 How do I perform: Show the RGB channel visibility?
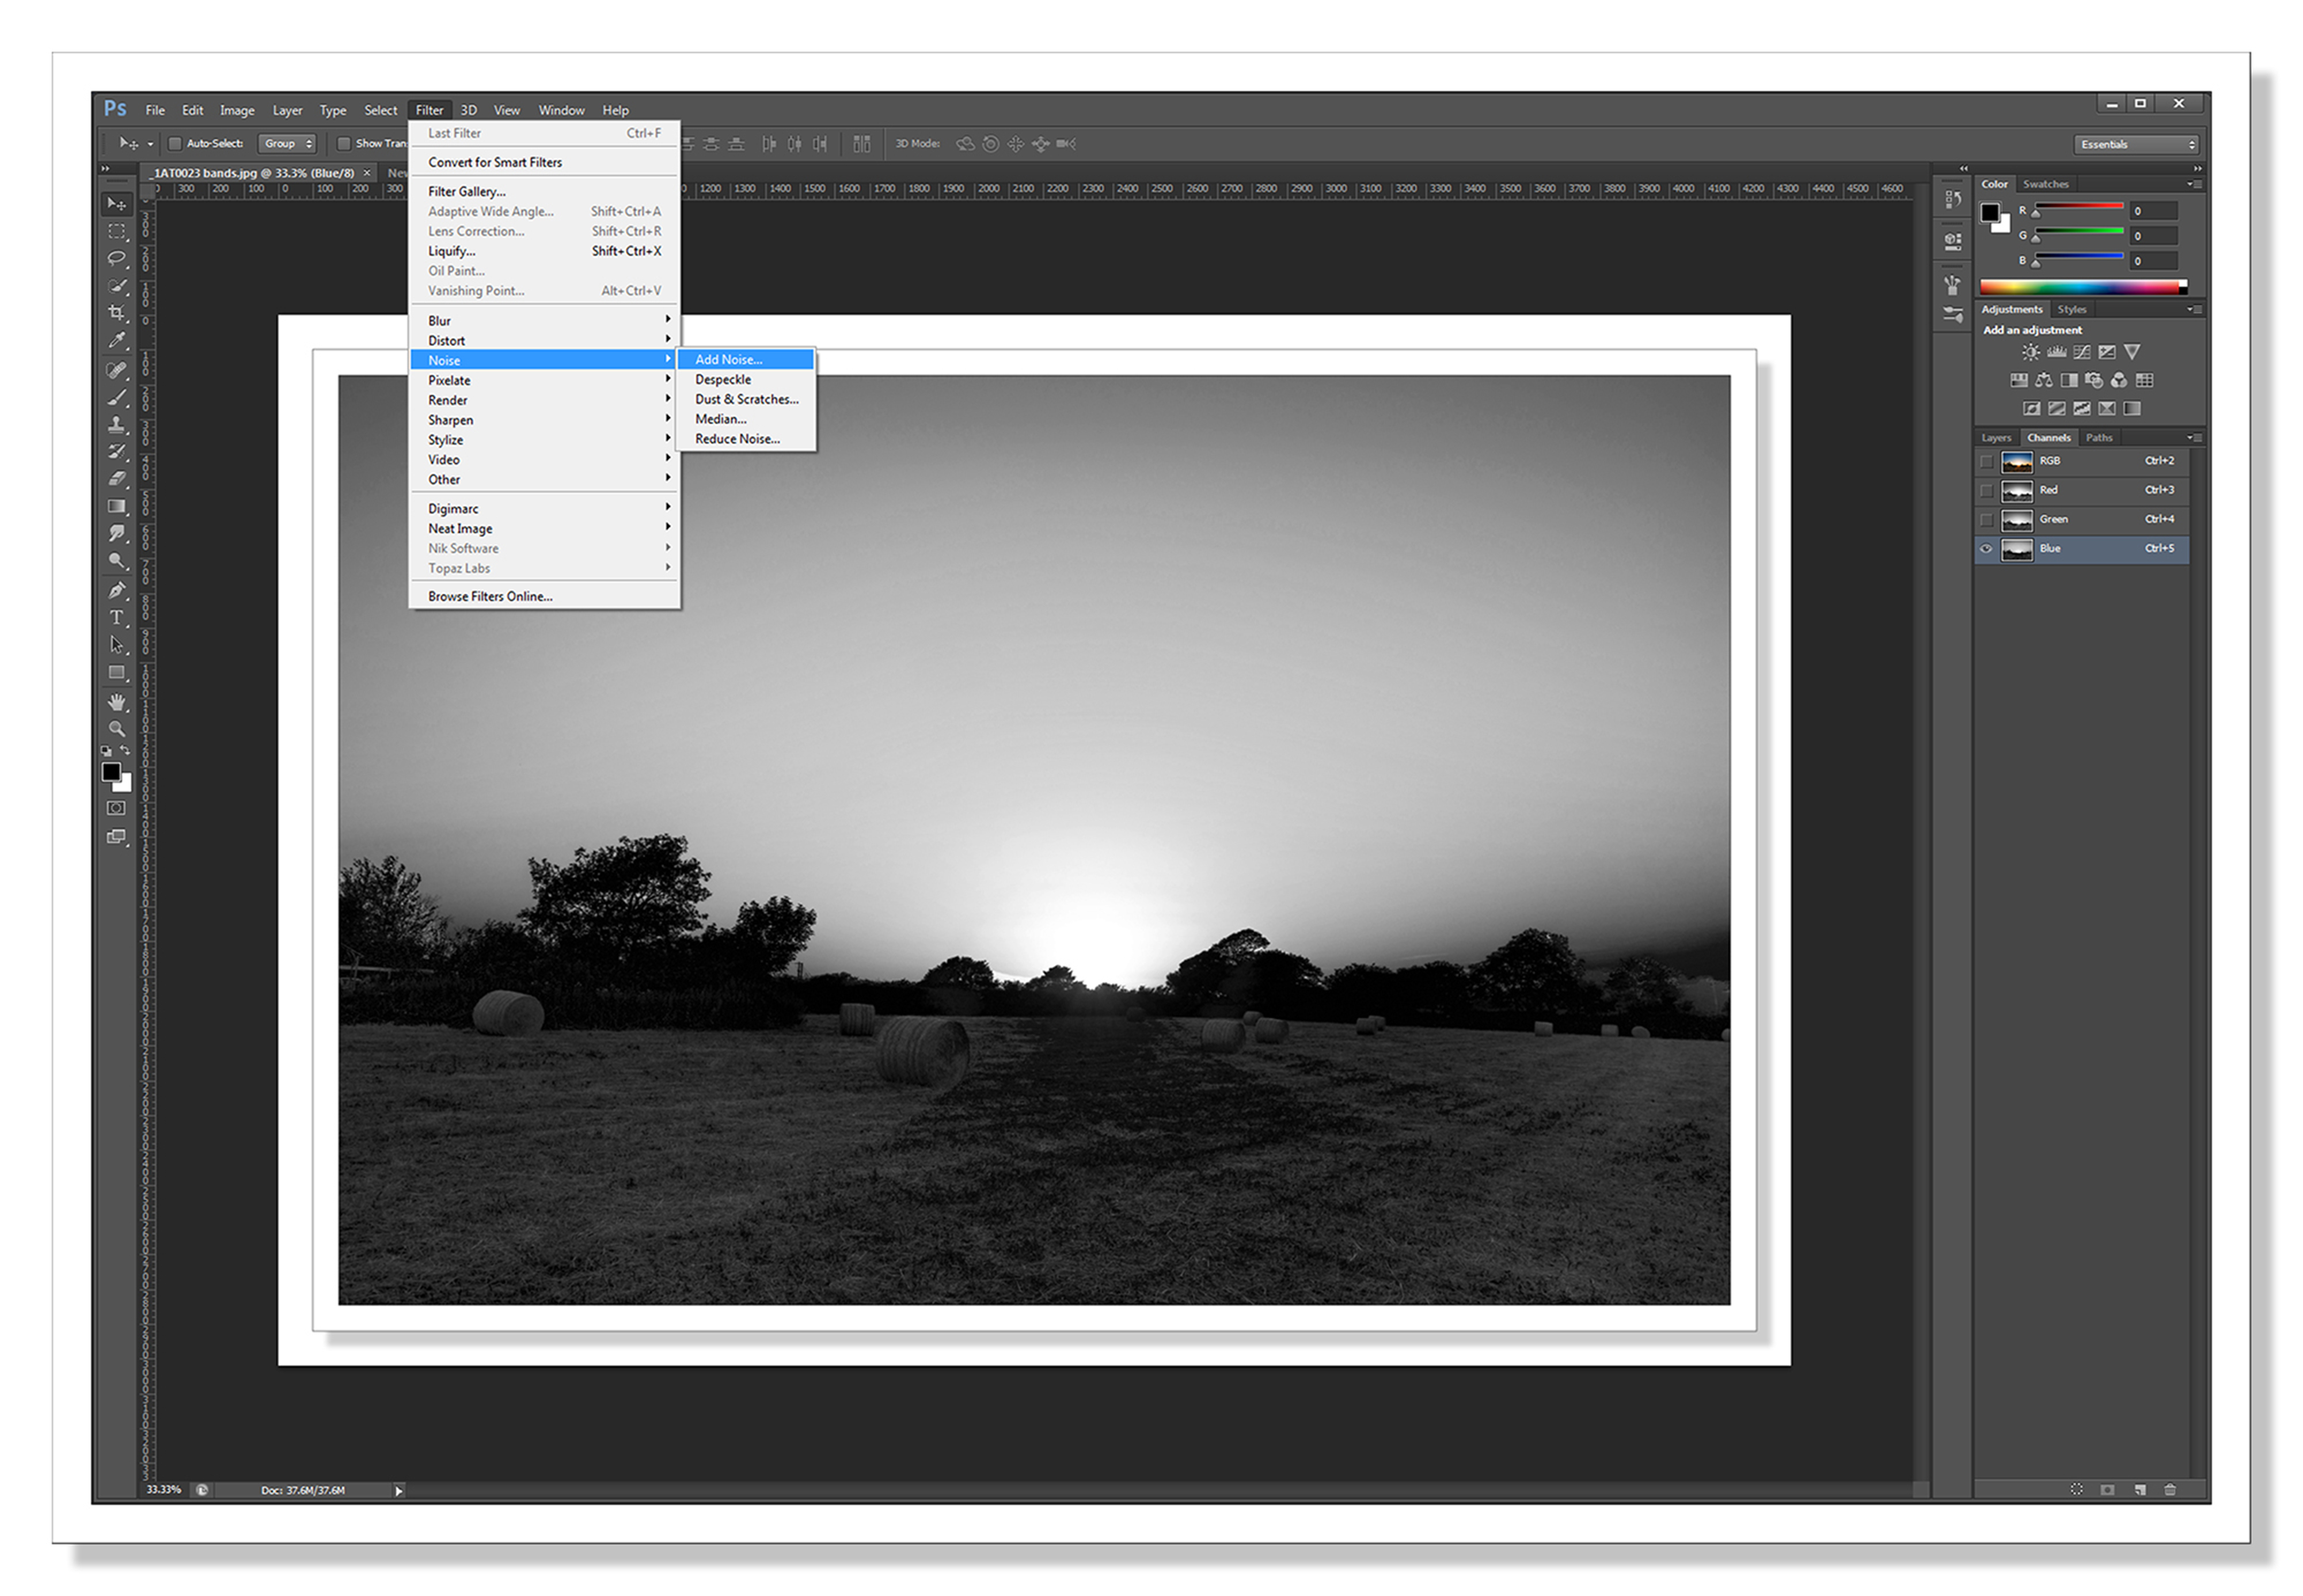[x=1986, y=461]
